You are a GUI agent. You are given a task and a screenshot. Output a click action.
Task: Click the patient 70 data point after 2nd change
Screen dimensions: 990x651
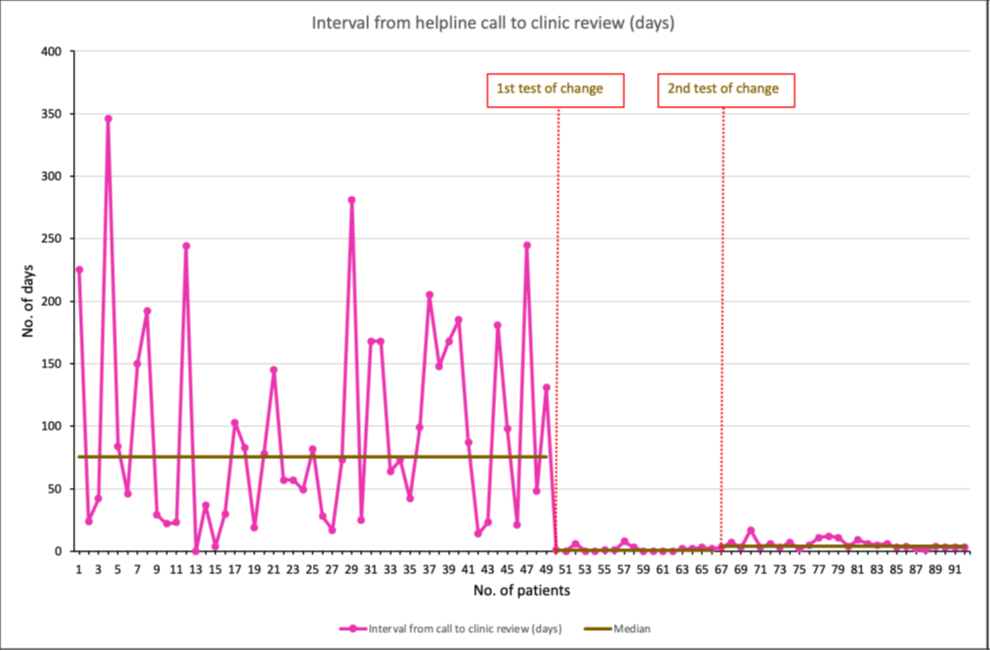pos(750,530)
